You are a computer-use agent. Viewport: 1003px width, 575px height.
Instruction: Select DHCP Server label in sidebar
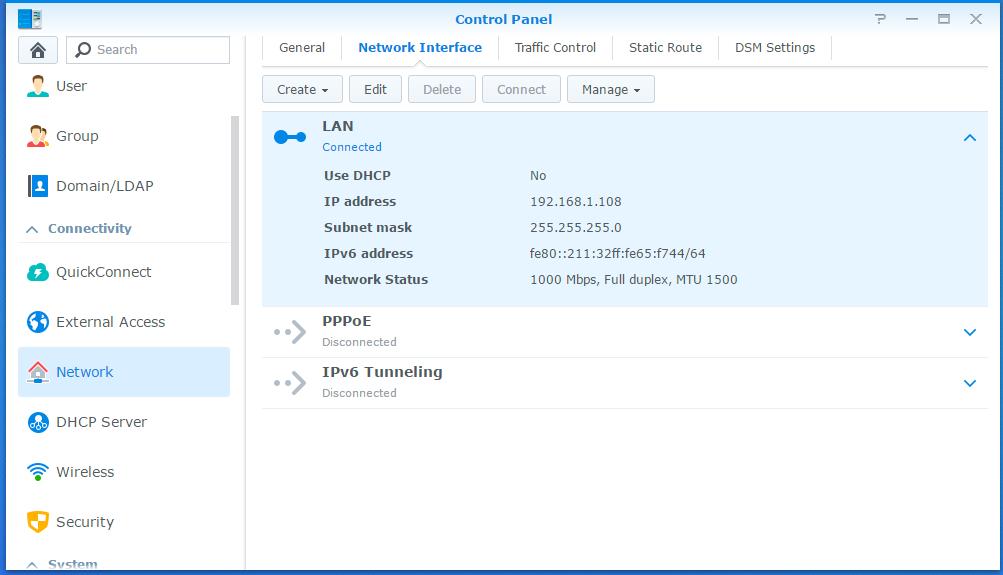[x=102, y=422]
